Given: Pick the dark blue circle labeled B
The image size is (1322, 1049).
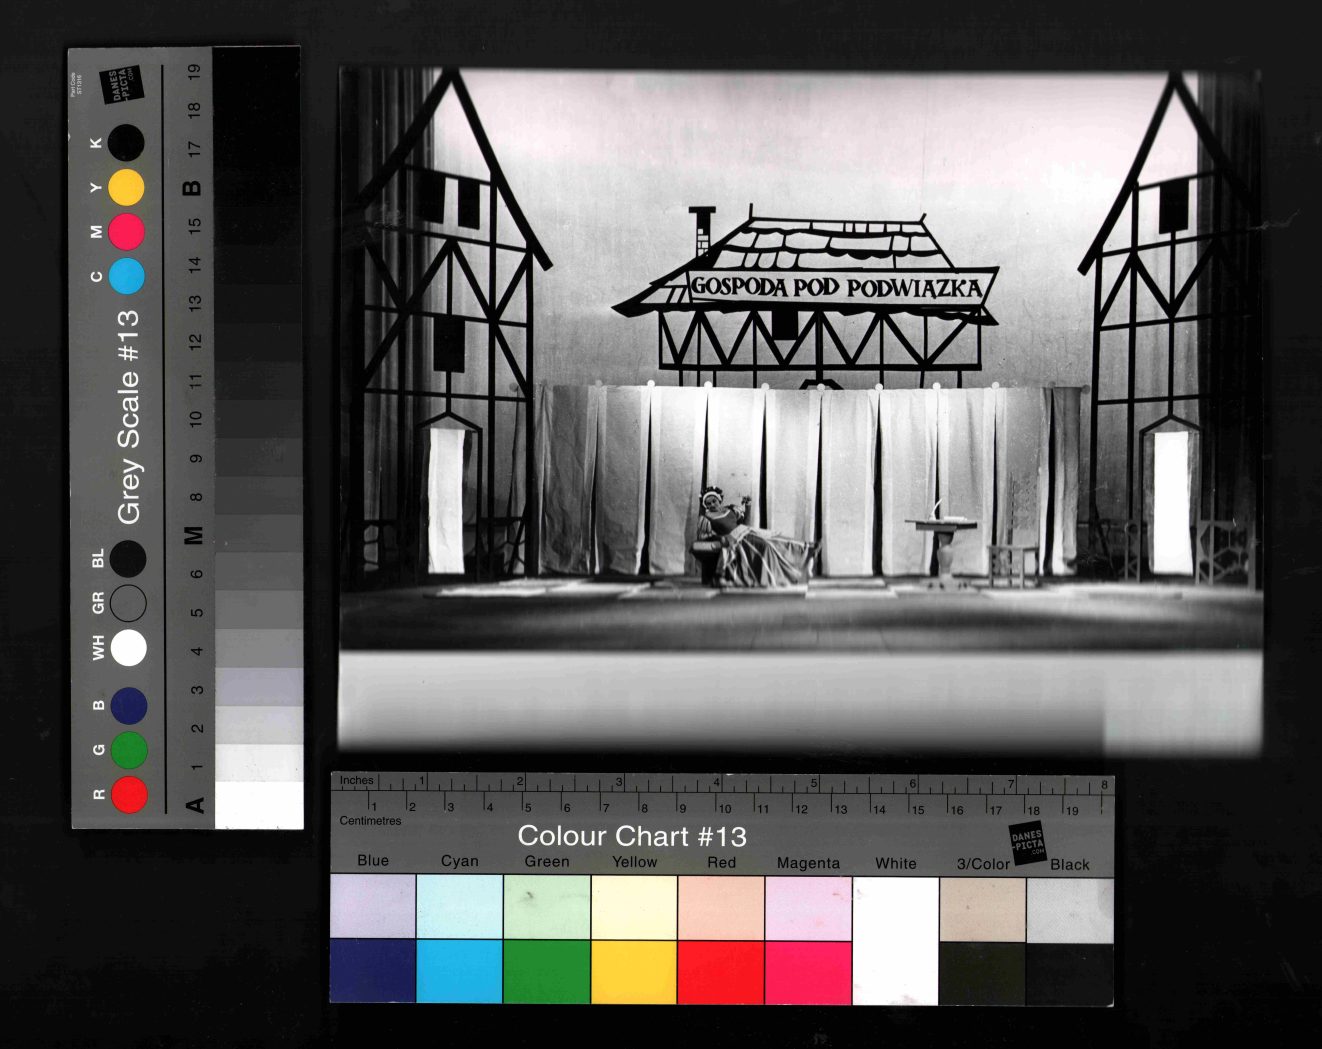Looking at the screenshot, I should pos(129,706).
